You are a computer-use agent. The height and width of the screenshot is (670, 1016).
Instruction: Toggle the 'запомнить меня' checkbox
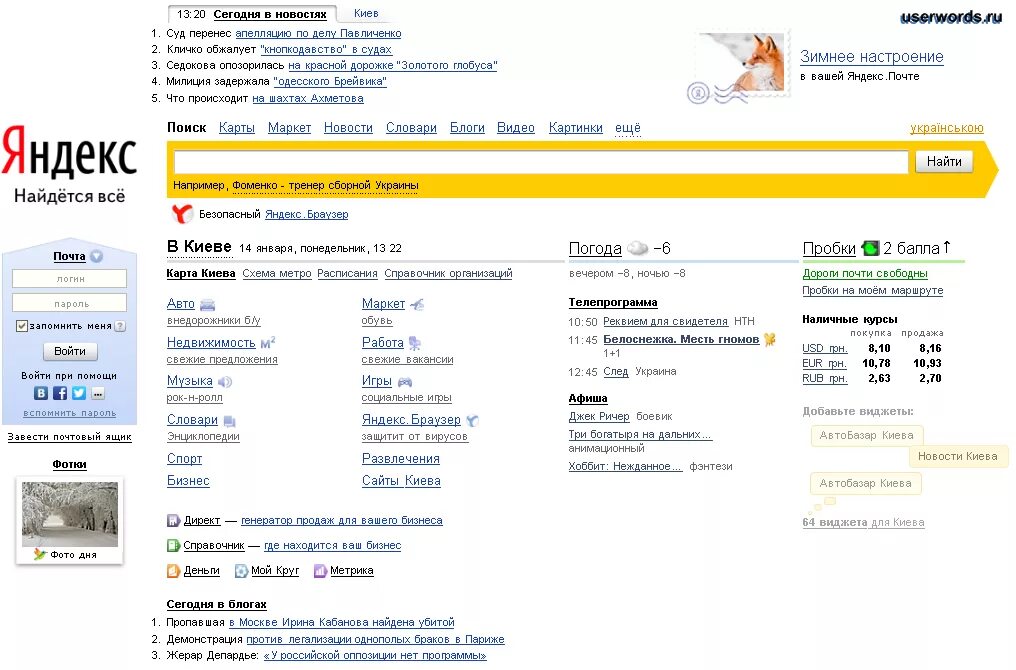[x=22, y=326]
